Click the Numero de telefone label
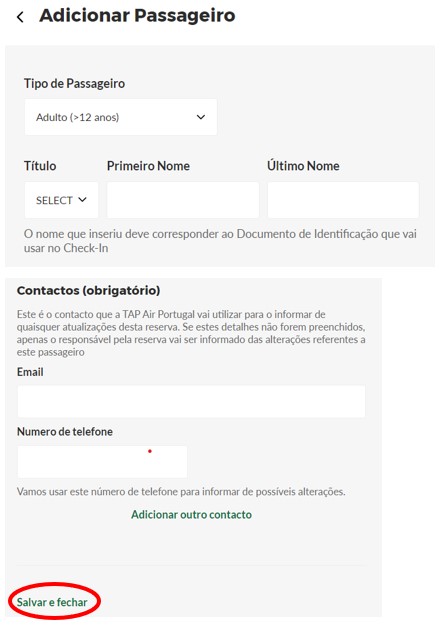This screenshot has width=443, height=631. [65, 432]
